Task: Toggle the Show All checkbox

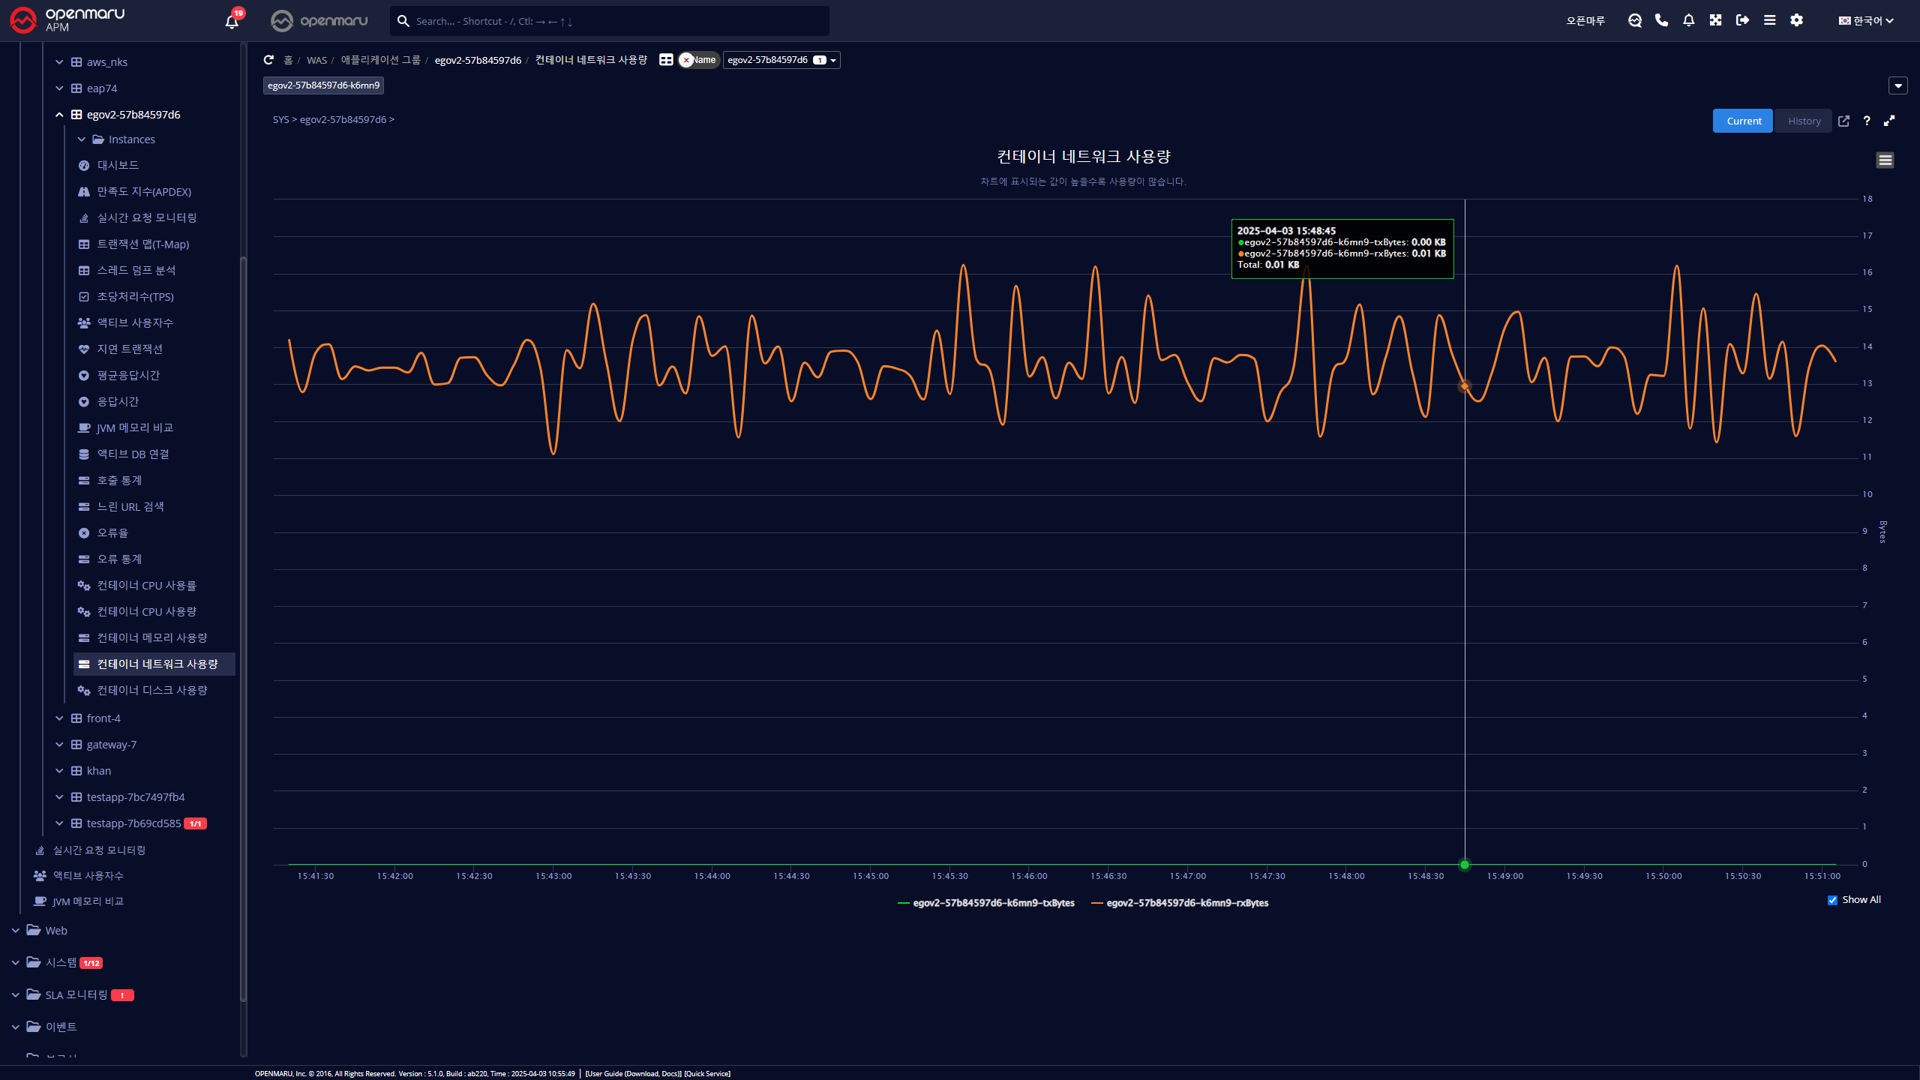Action: [1833, 900]
